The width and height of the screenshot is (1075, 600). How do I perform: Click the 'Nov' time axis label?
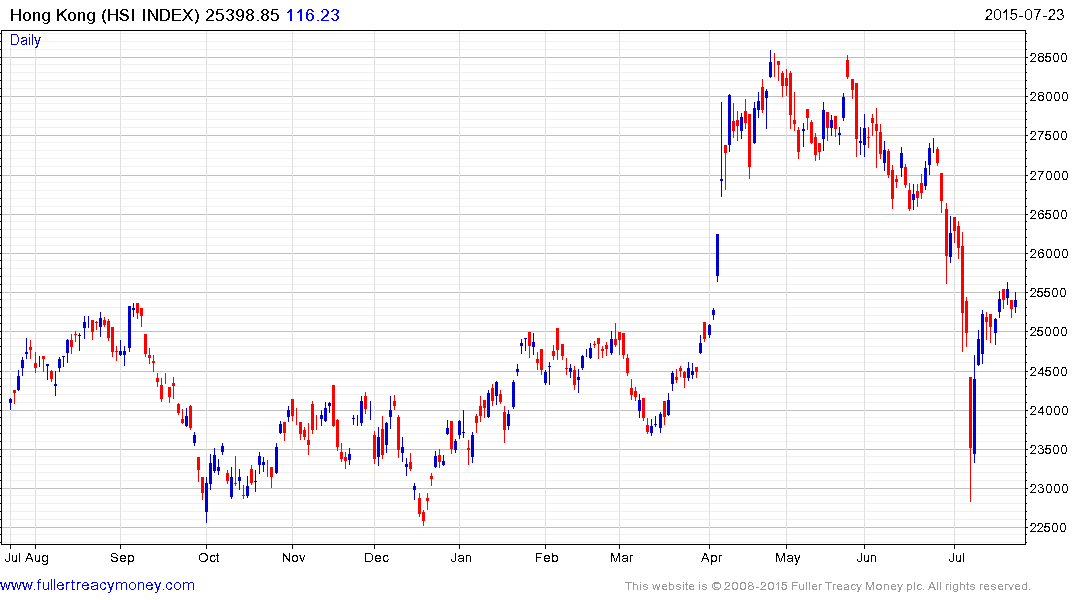[x=293, y=557]
